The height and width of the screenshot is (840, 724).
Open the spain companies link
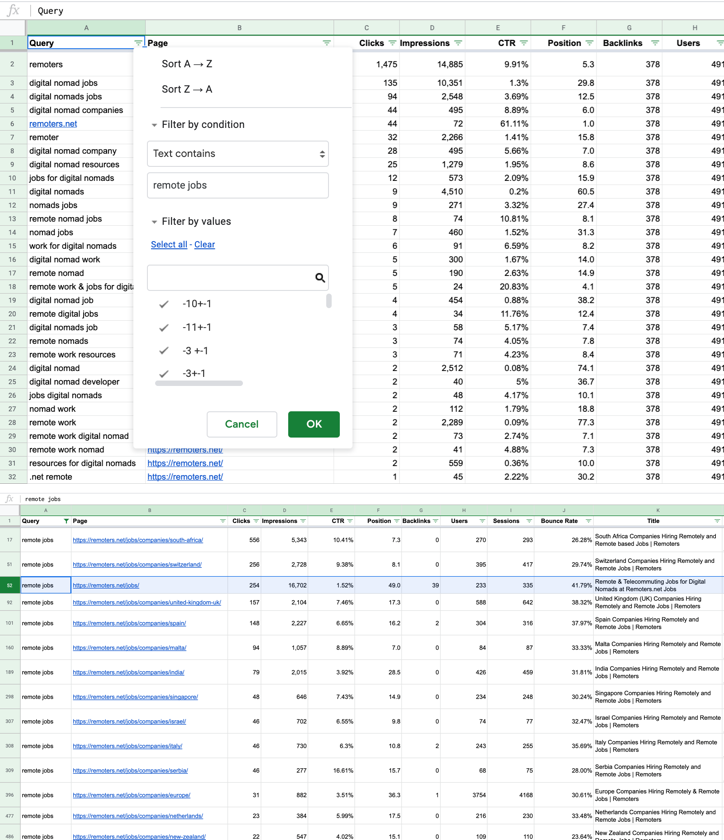[129, 623]
